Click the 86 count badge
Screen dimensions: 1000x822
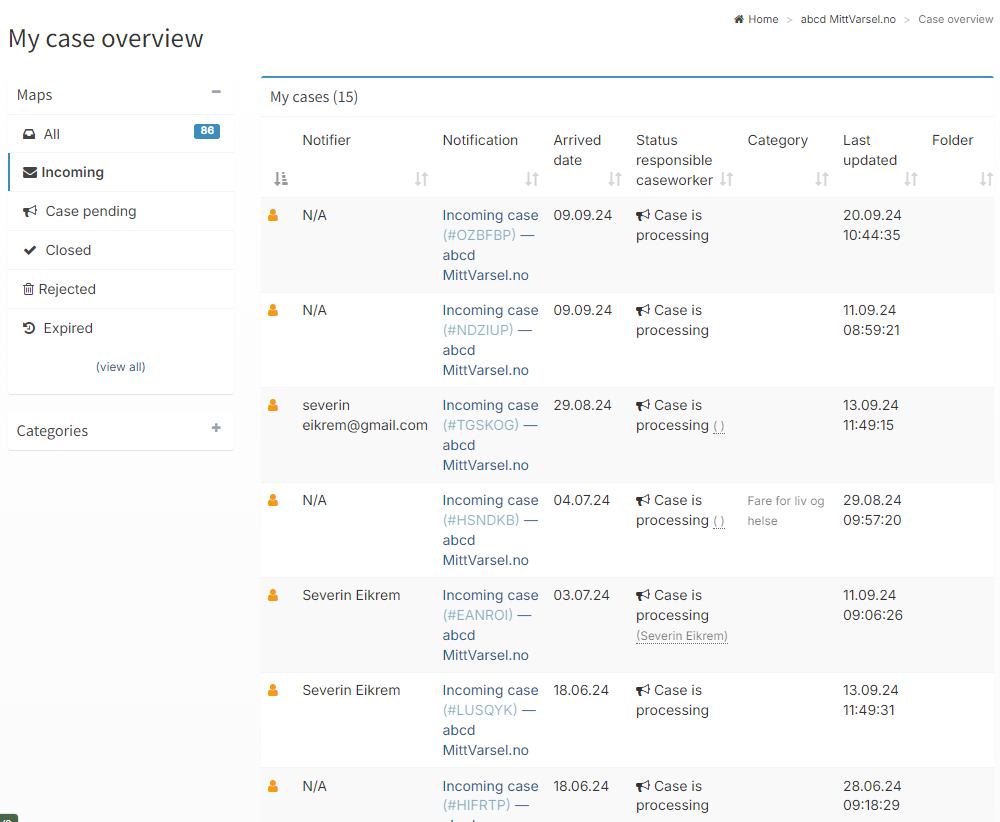[207, 131]
